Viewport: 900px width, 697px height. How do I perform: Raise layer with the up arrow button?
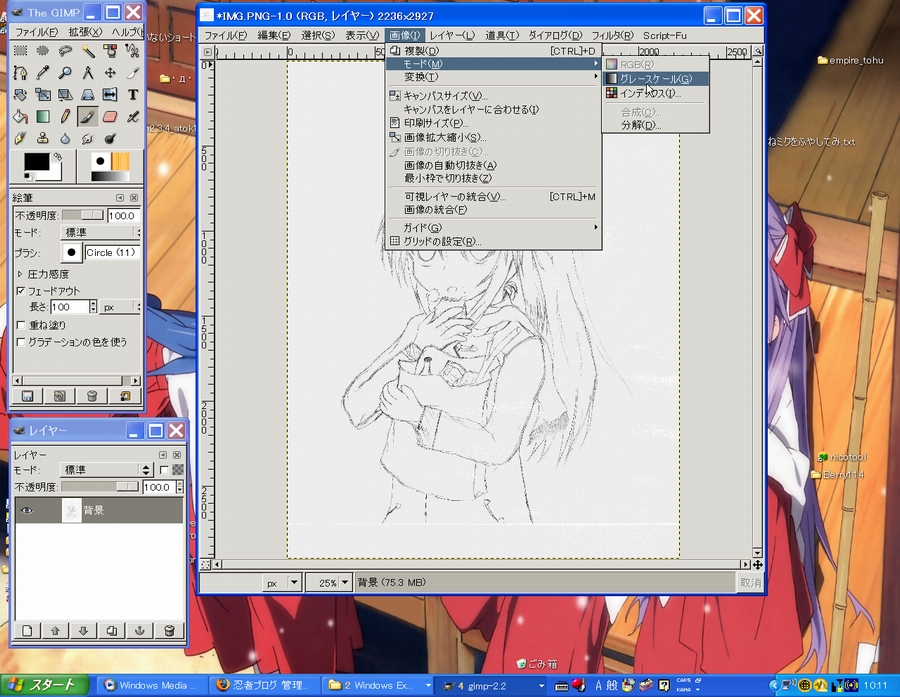(55, 630)
